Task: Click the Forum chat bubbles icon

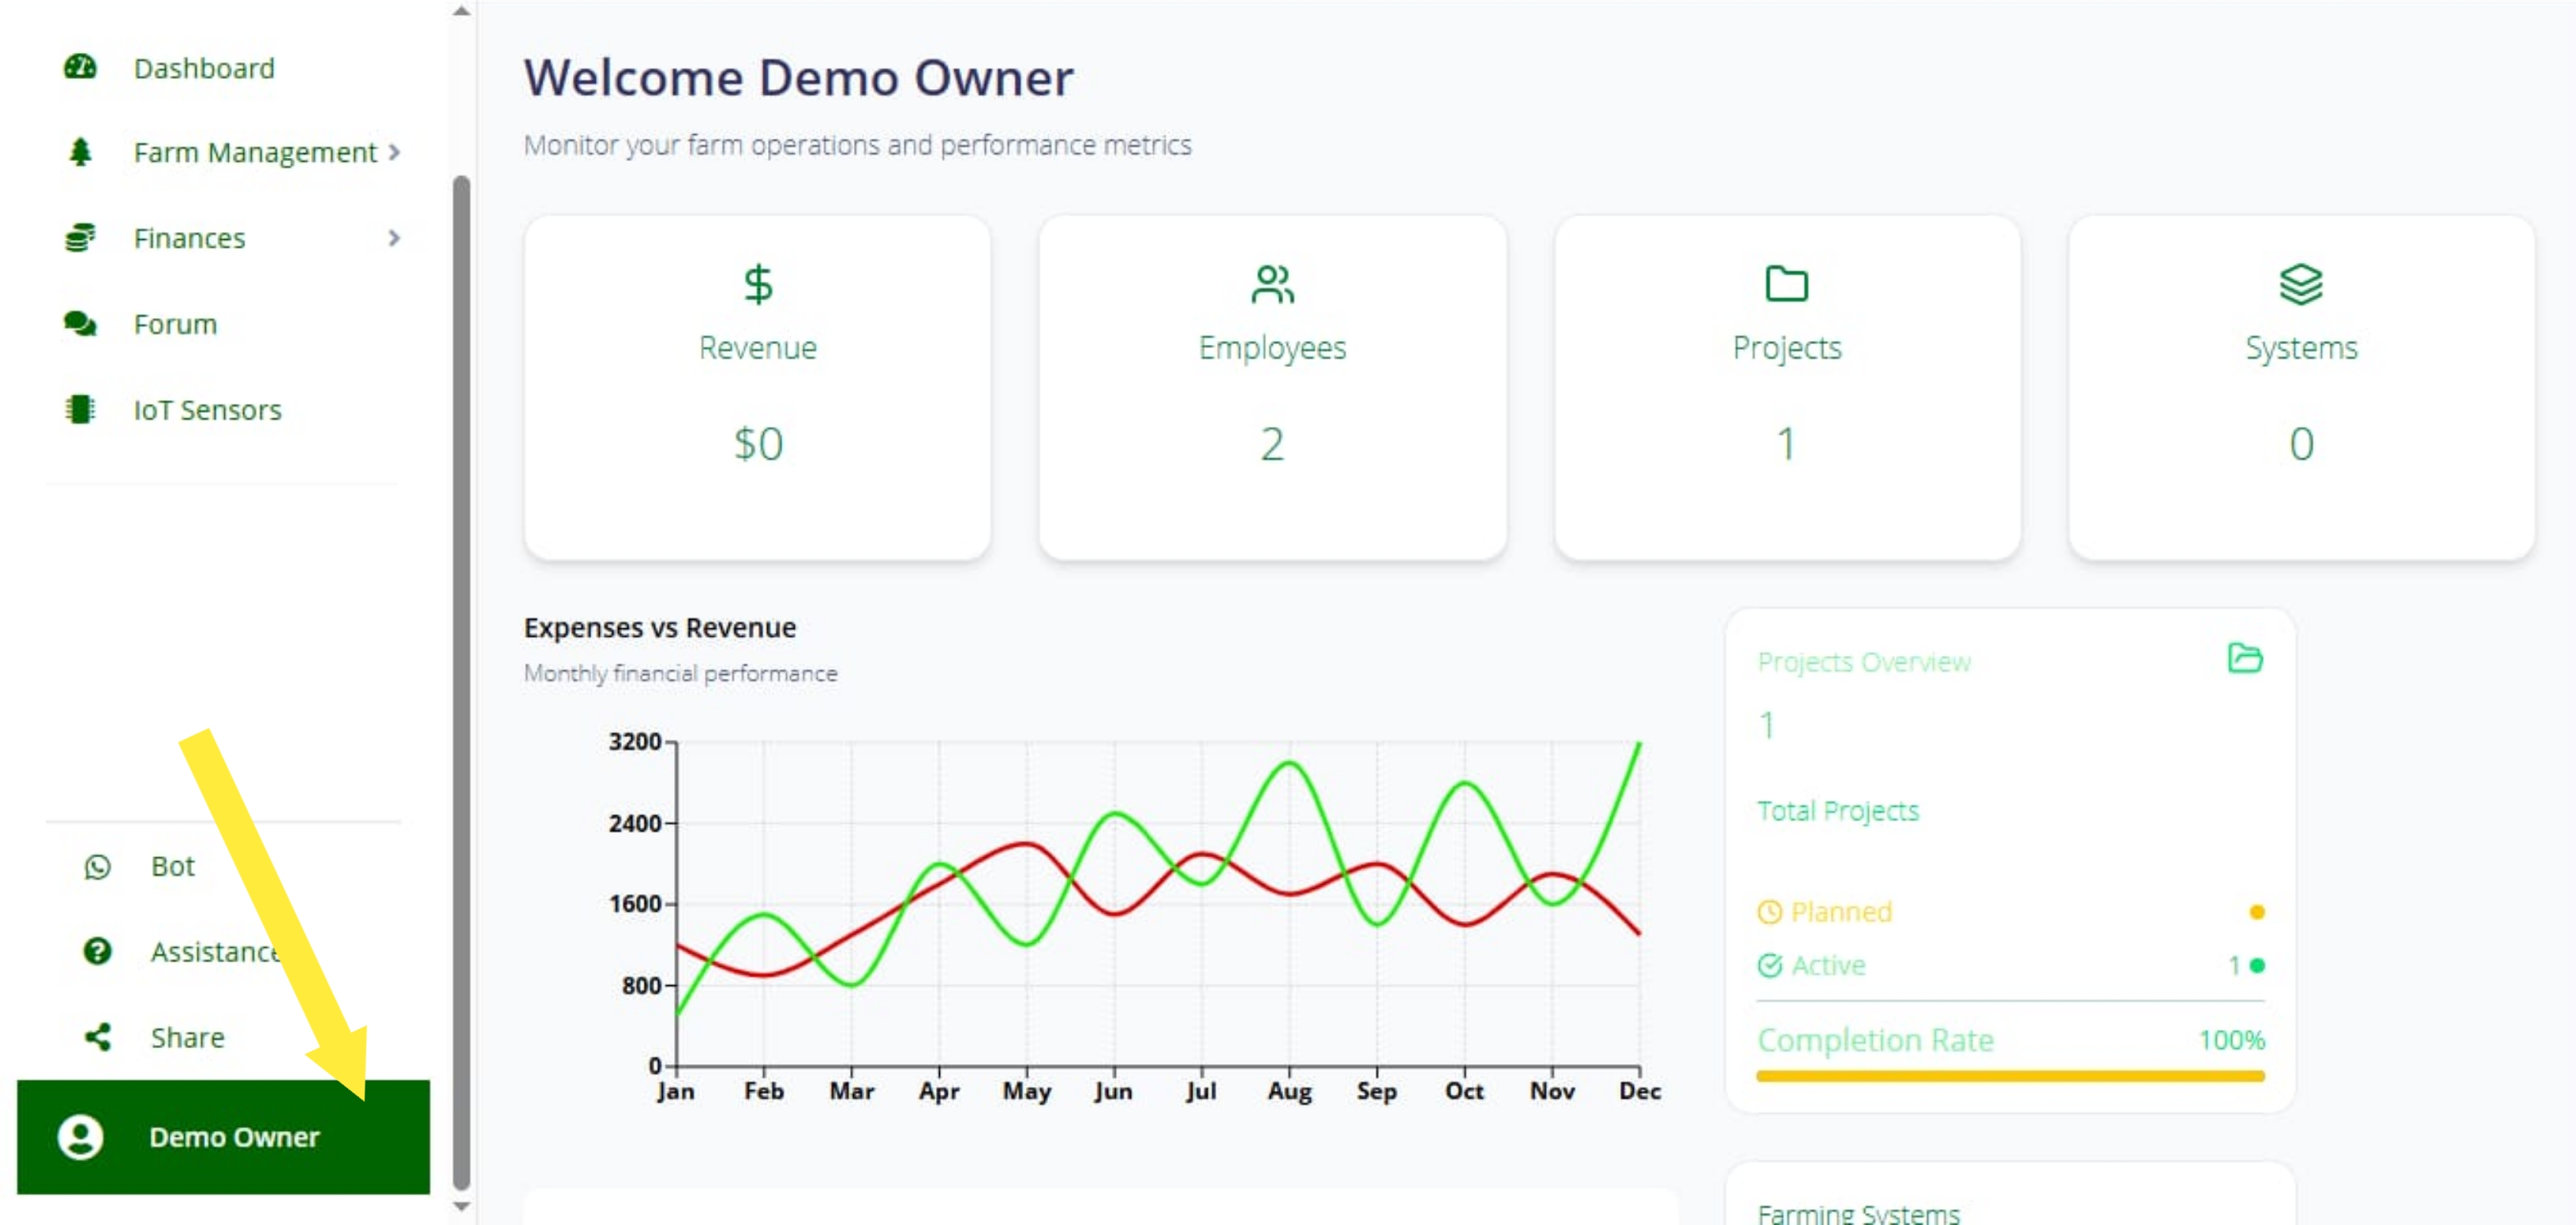Action: tap(80, 324)
